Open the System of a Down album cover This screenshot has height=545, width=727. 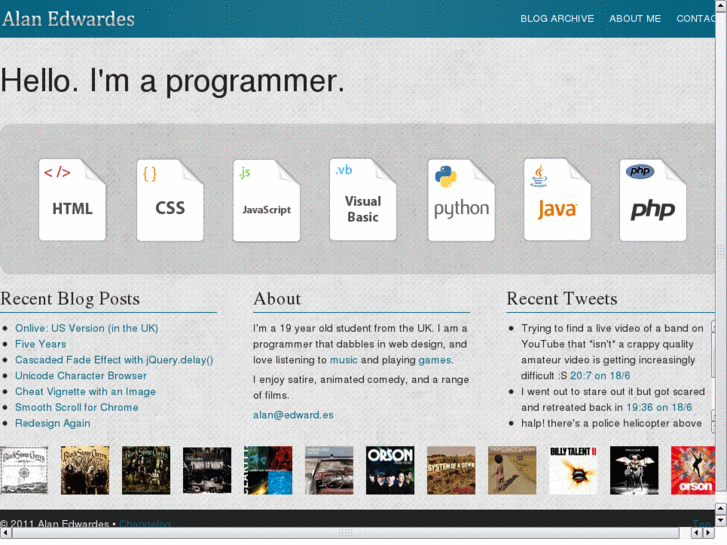click(451, 470)
